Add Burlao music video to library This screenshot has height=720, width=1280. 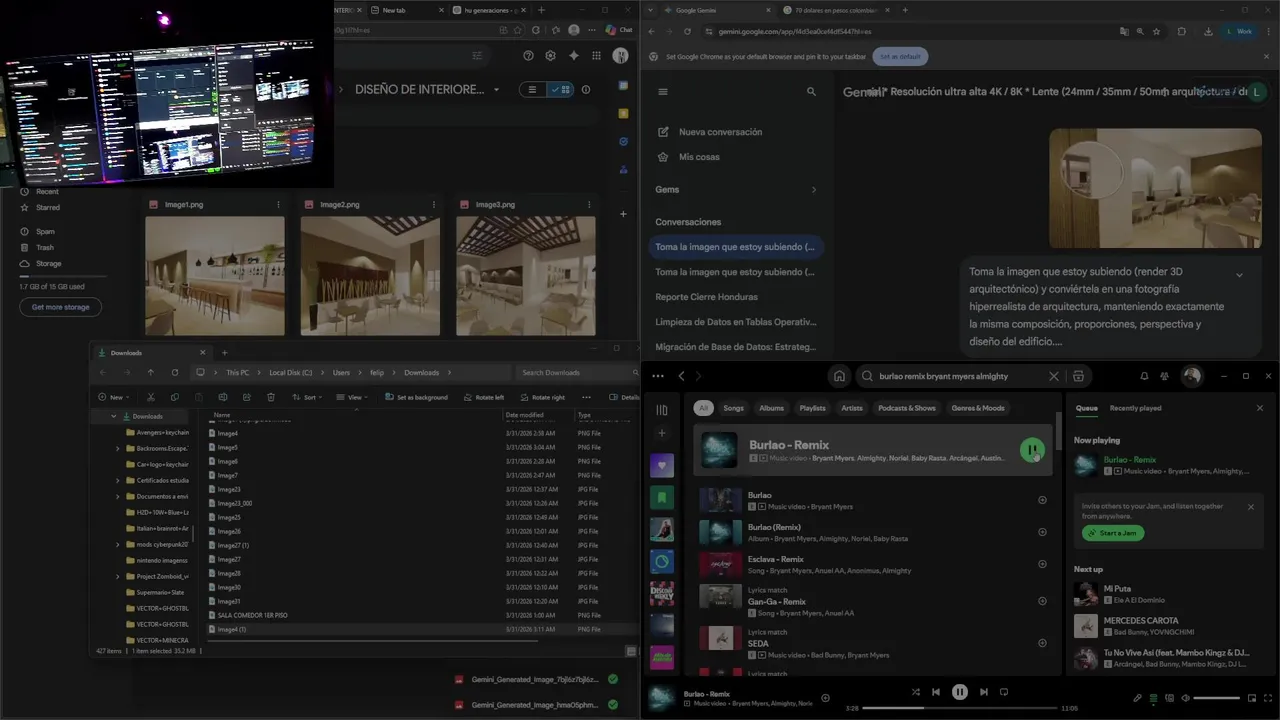click(1042, 500)
